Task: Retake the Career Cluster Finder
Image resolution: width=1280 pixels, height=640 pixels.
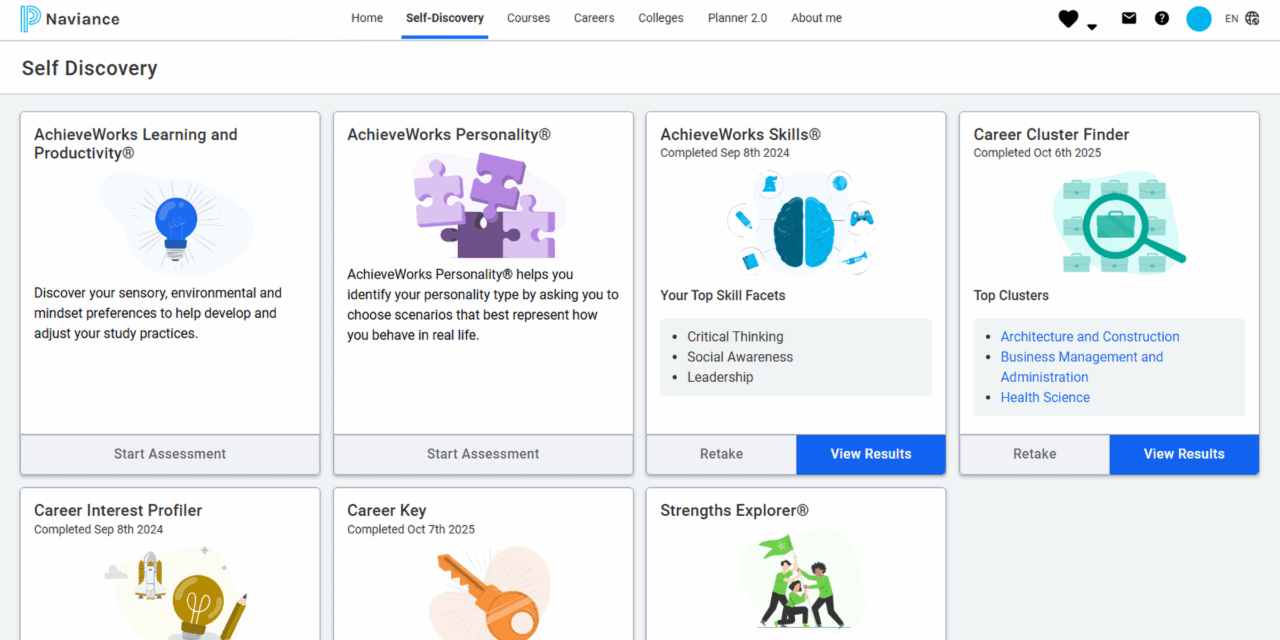Action: (x=1034, y=454)
